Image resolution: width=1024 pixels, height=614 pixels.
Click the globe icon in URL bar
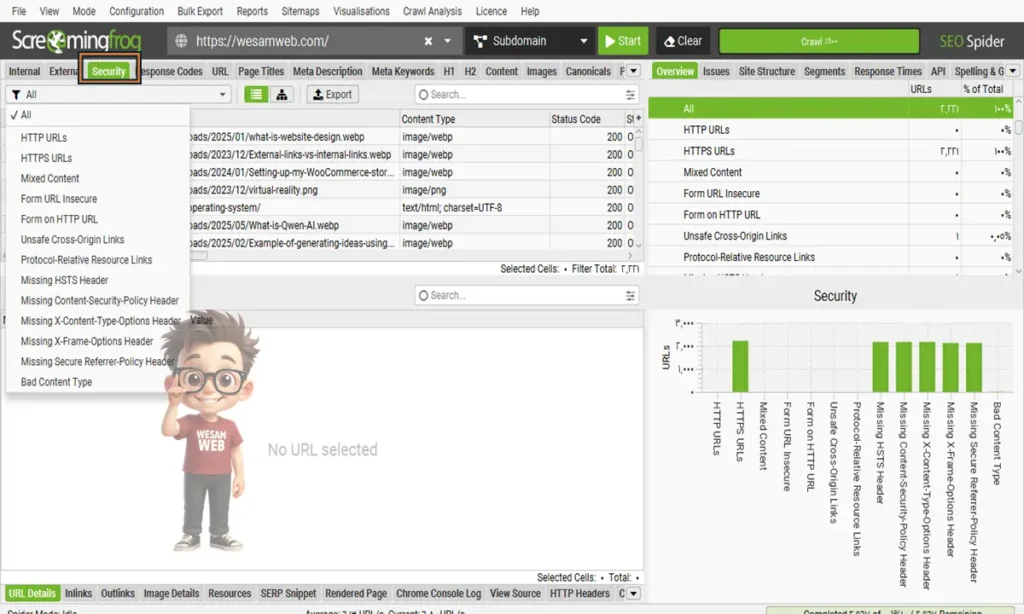181,41
